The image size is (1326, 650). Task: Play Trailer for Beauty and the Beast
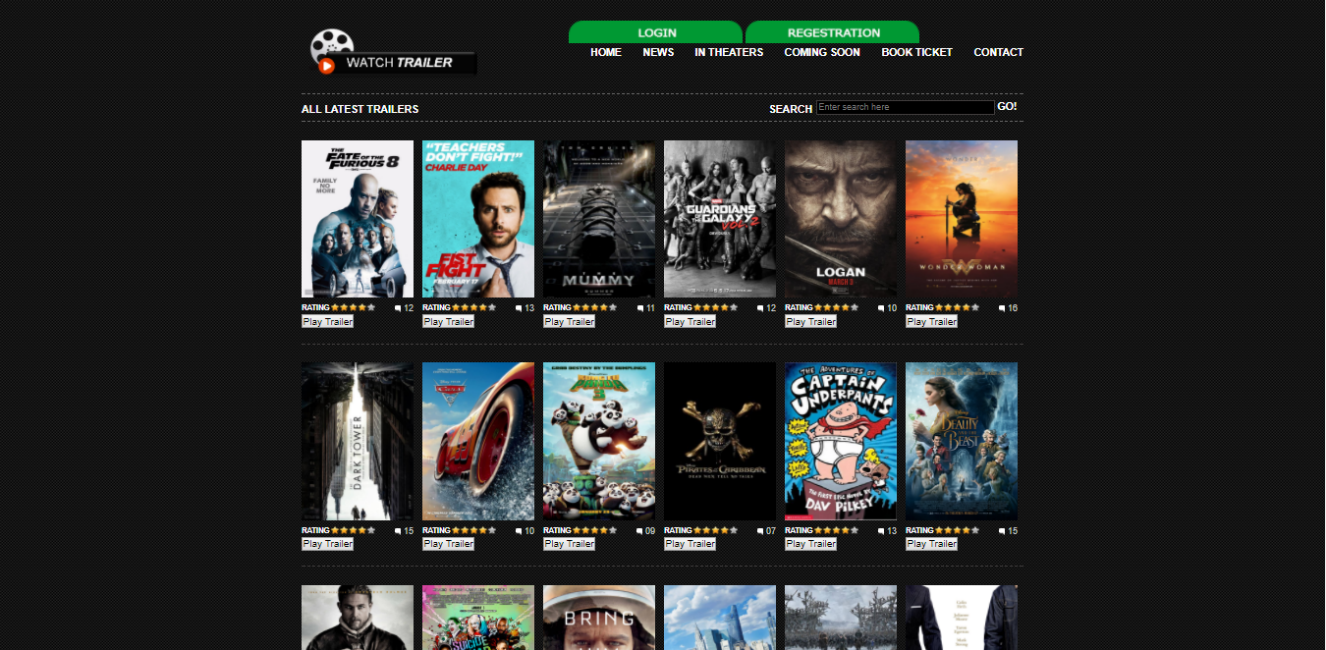(x=932, y=544)
